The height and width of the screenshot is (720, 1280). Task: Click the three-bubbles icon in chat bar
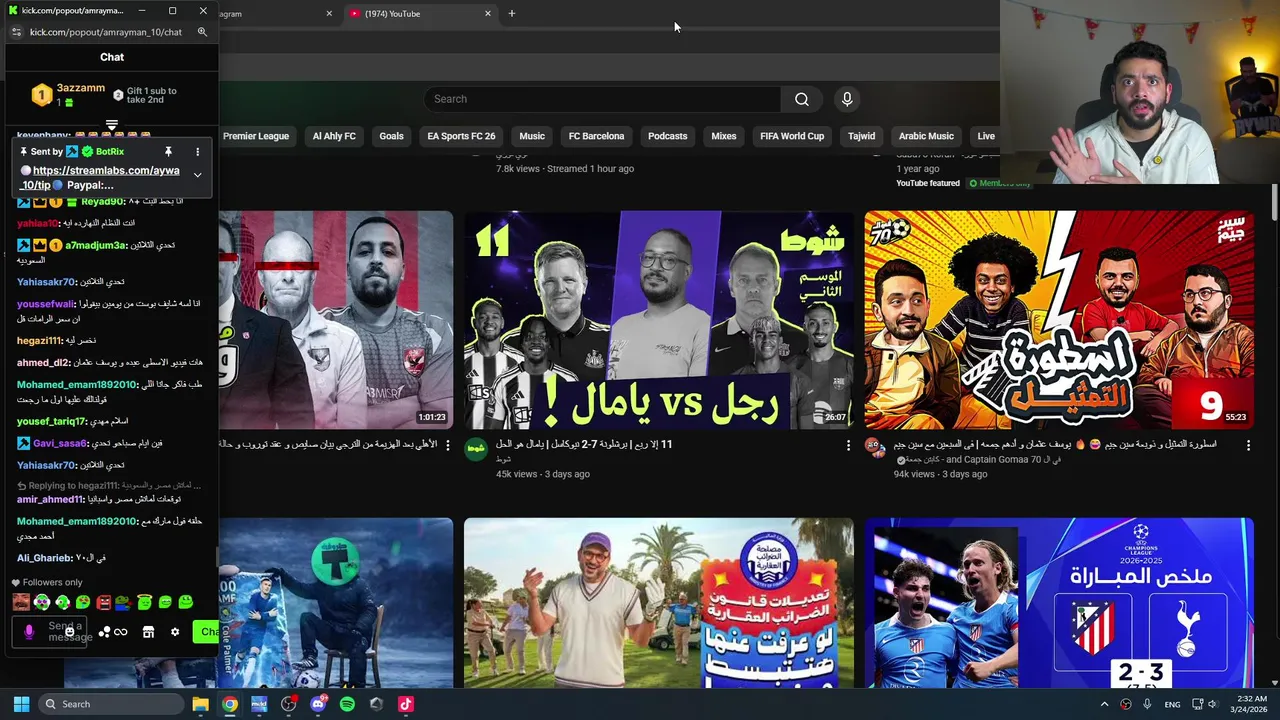coord(104,632)
